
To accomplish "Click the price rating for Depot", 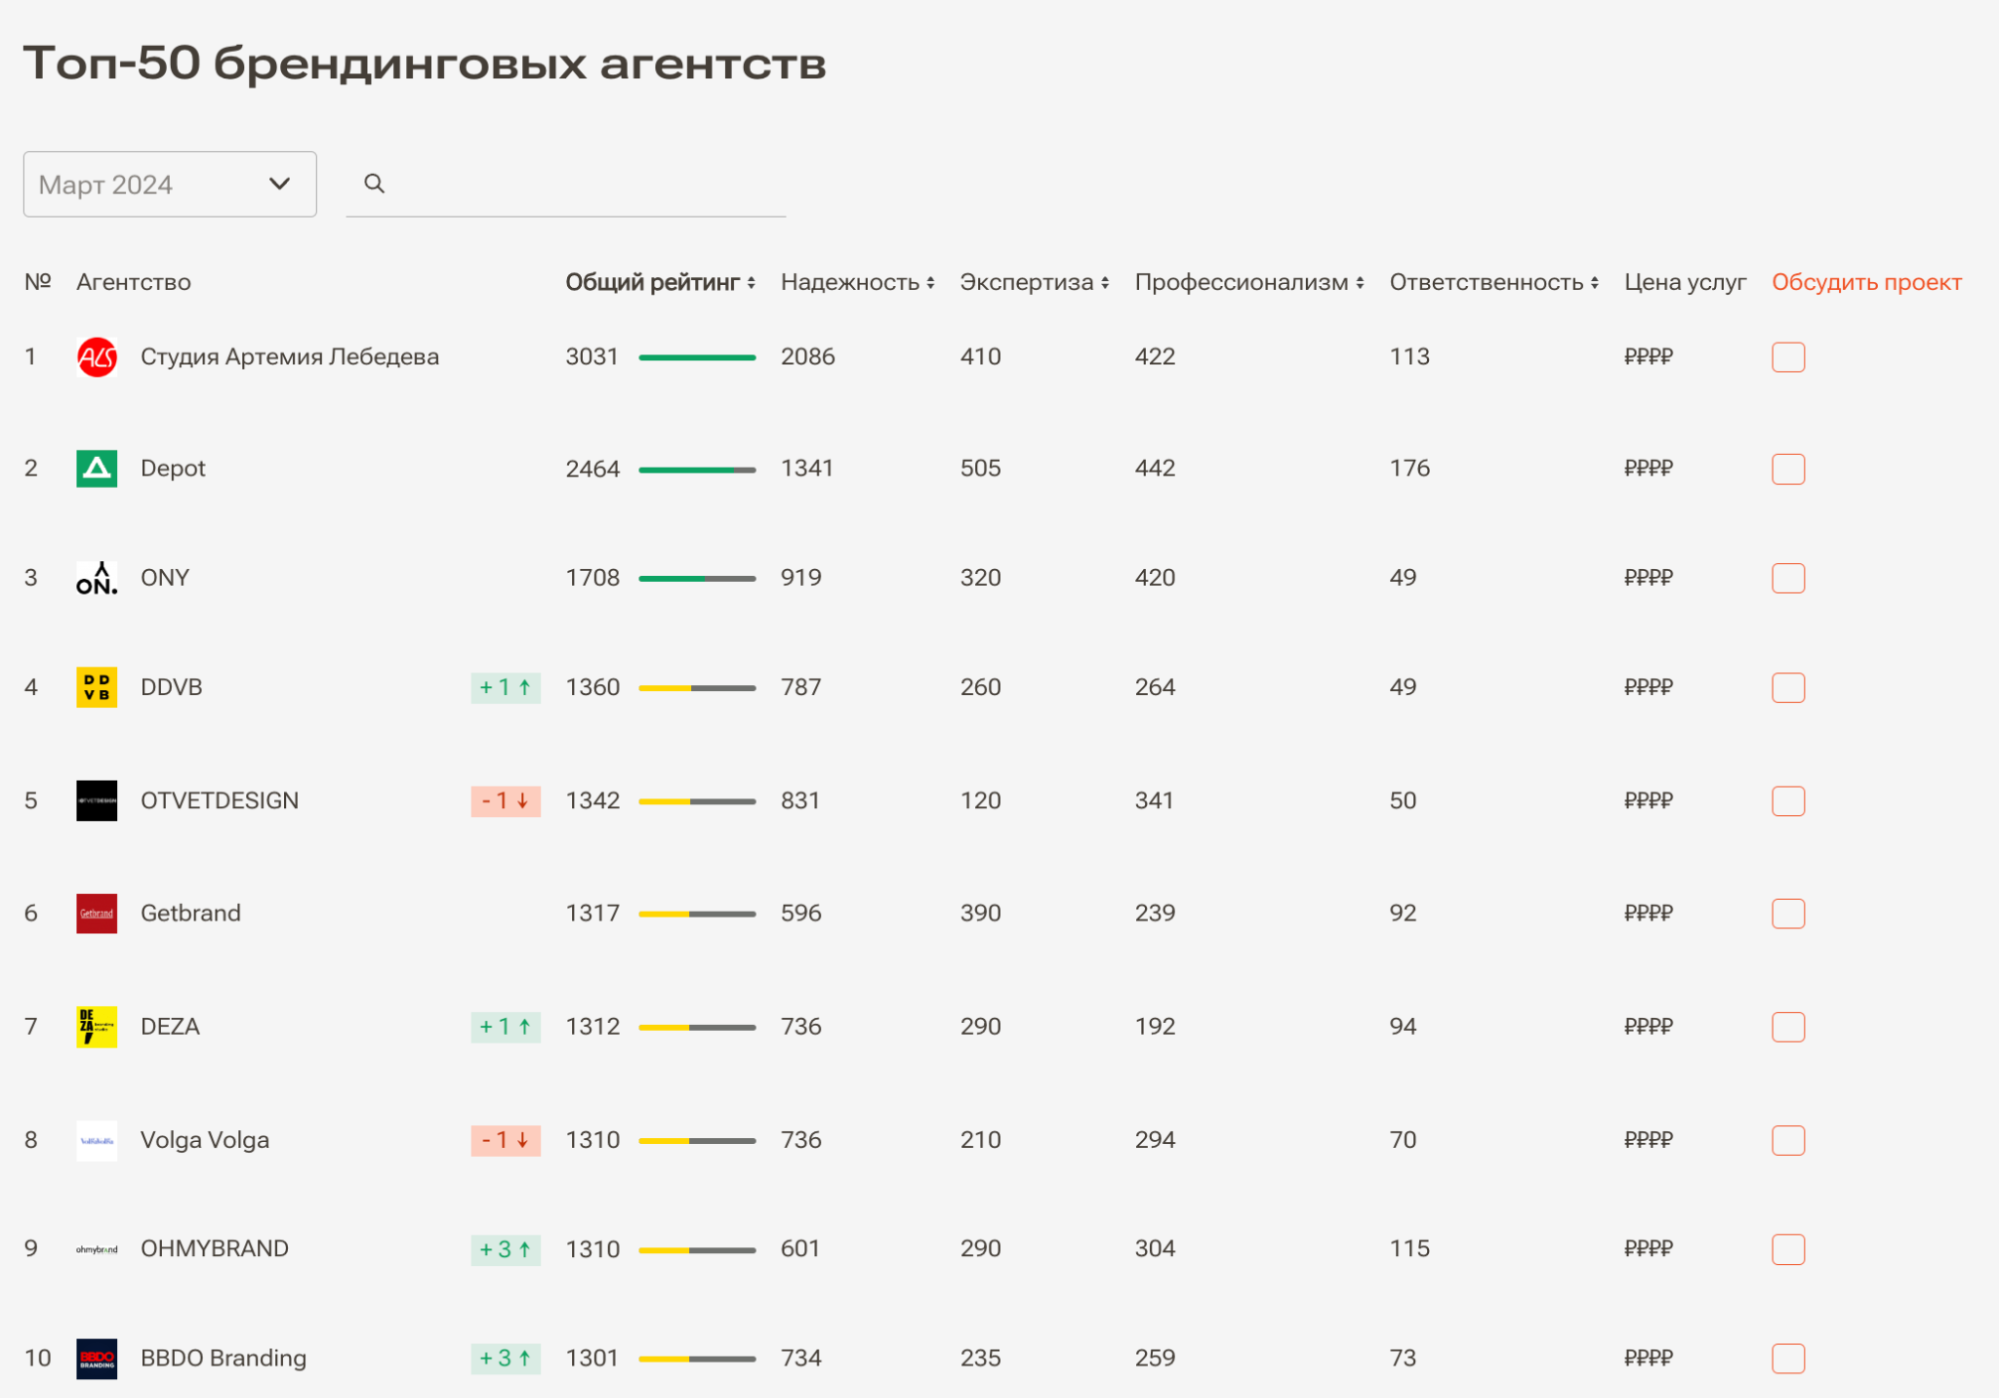I will tap(1648, 468).
